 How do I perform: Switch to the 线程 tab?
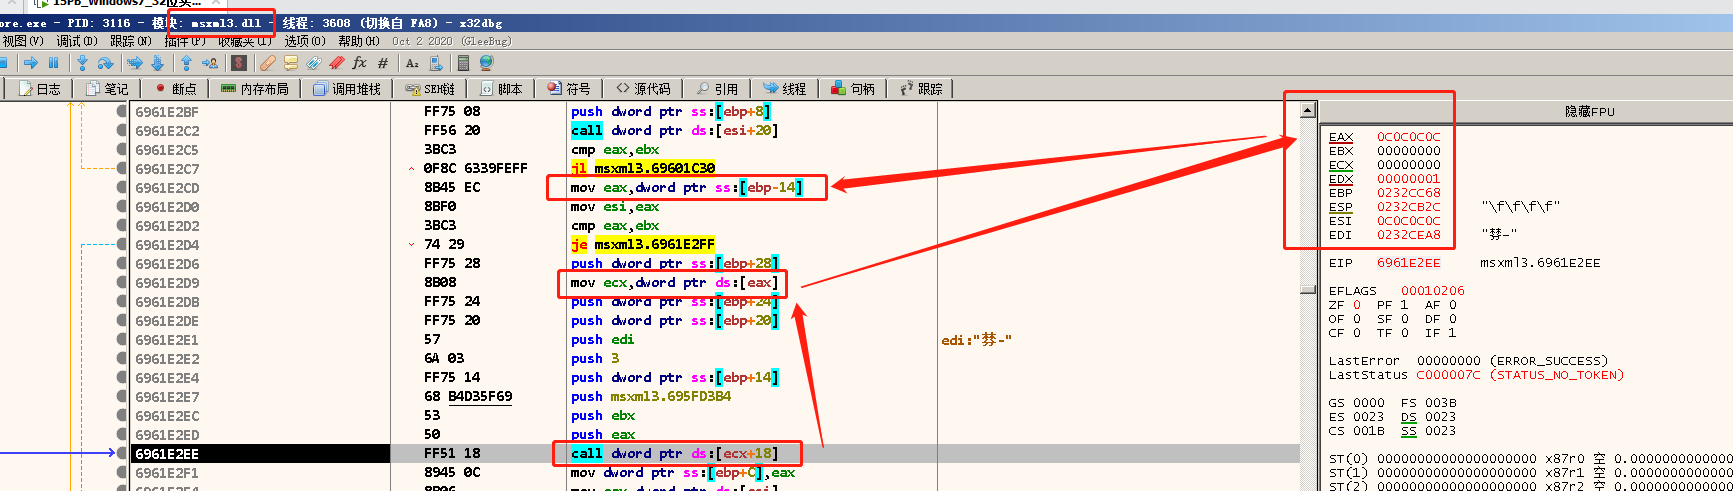[785, 89]
